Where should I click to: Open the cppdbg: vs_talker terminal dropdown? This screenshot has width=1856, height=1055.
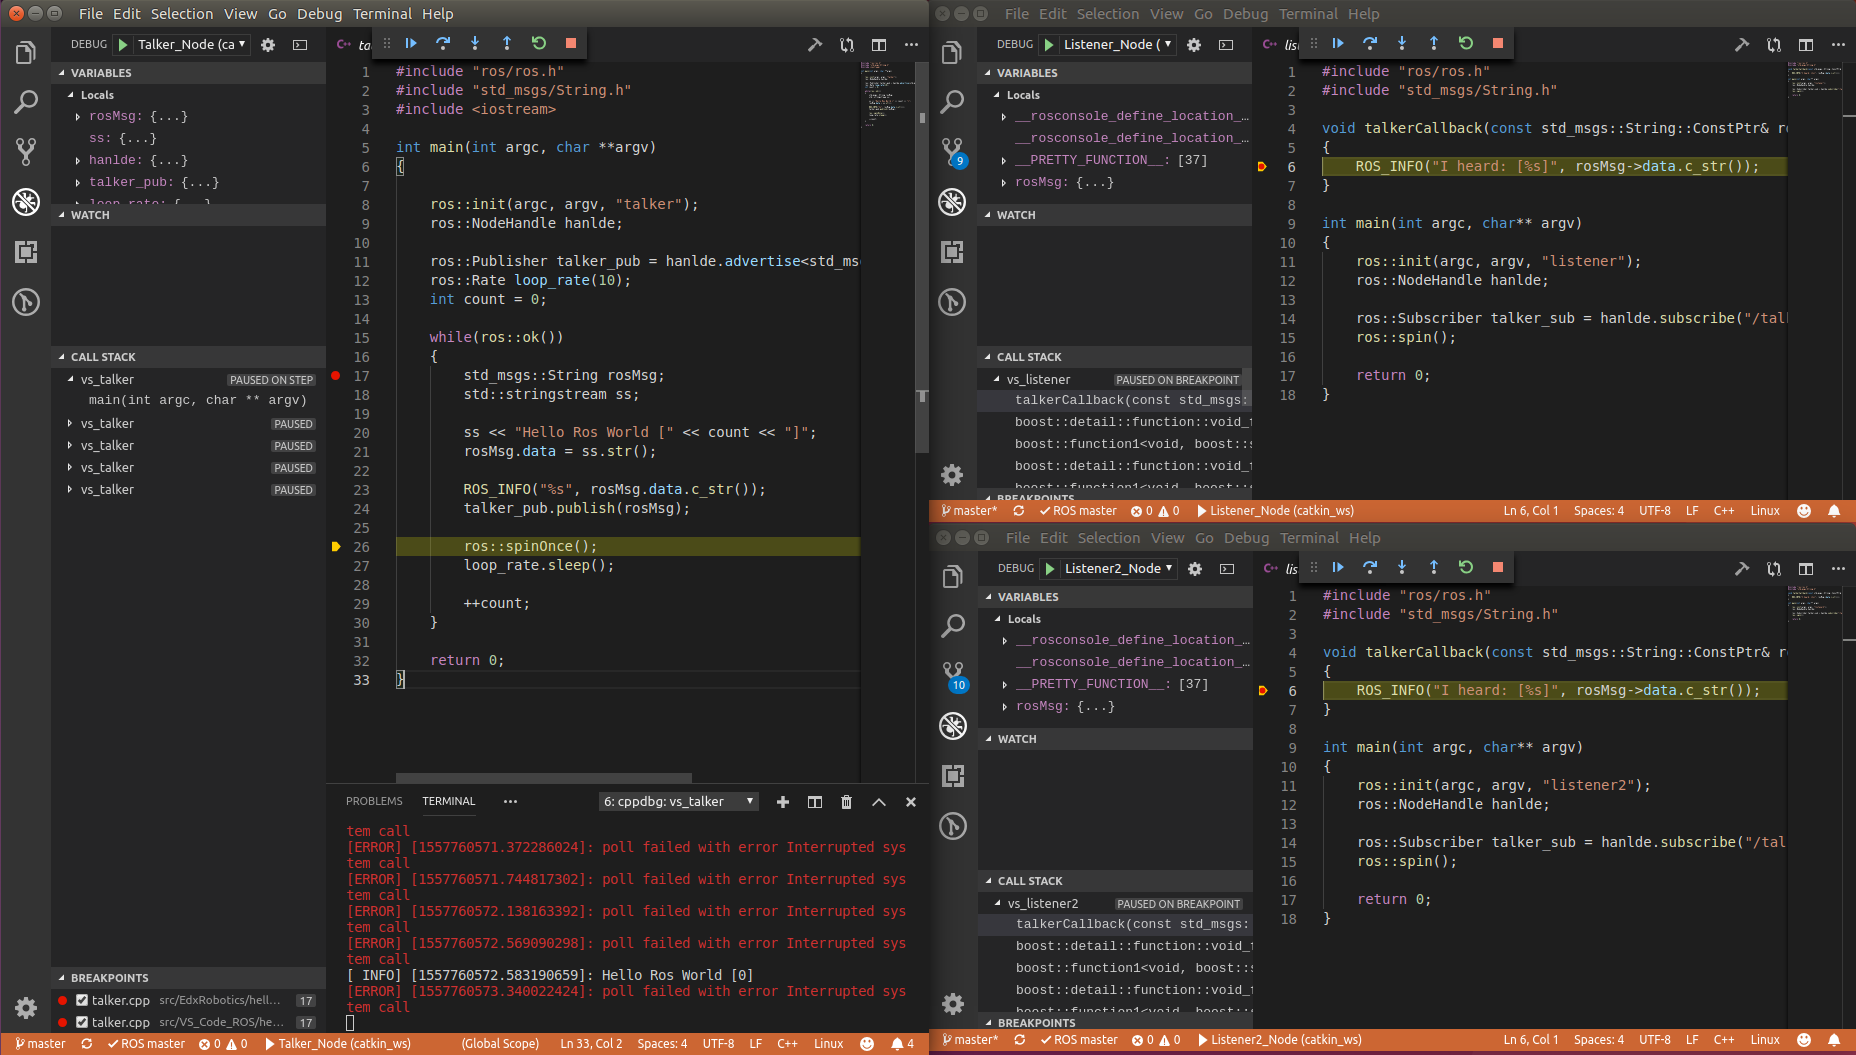[678, 802]
